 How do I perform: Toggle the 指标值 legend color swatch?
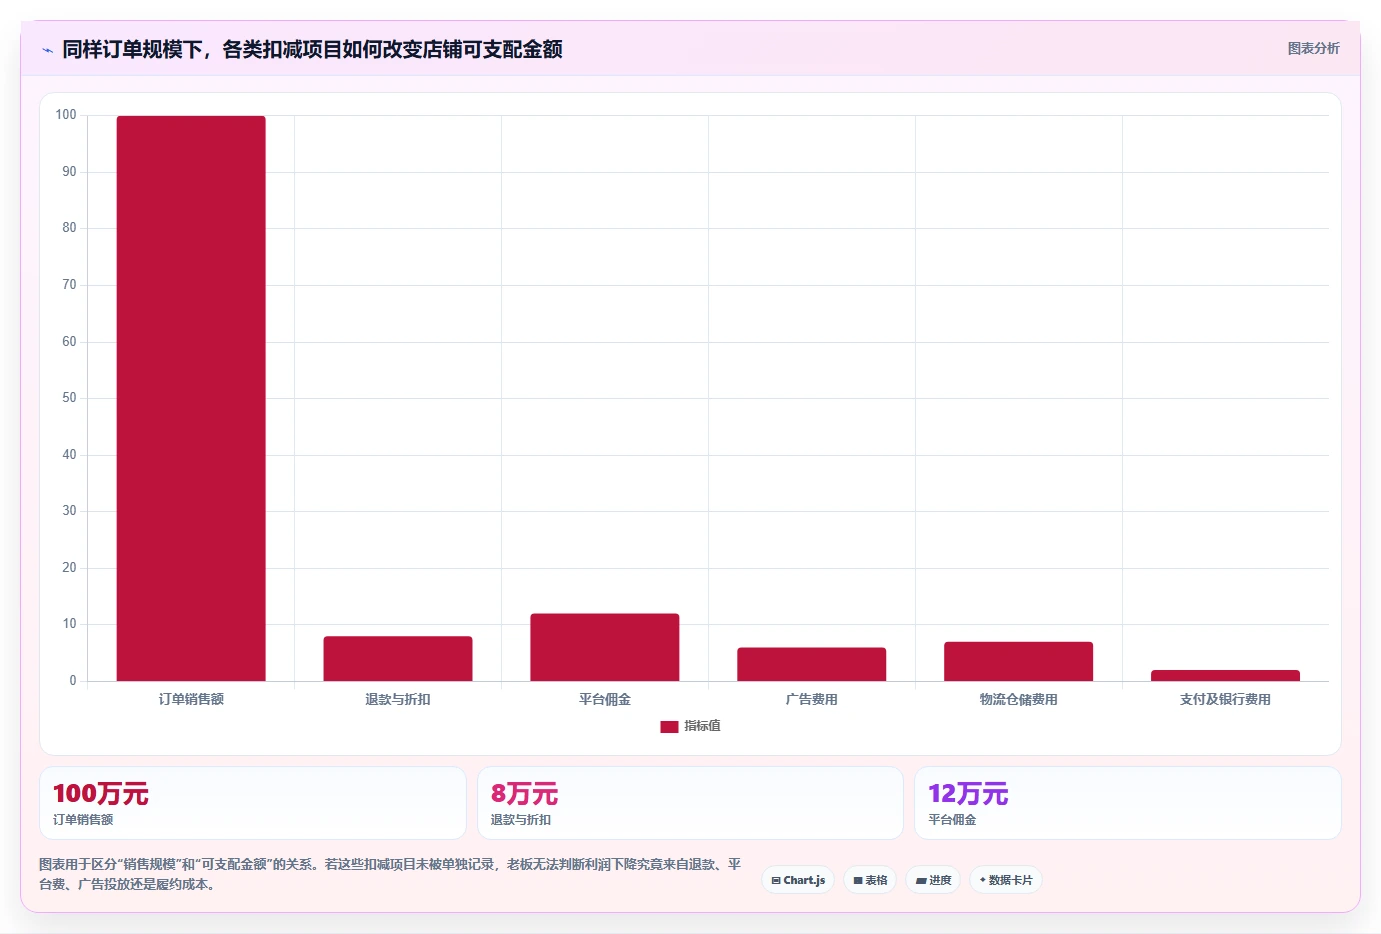click(669, 727)
